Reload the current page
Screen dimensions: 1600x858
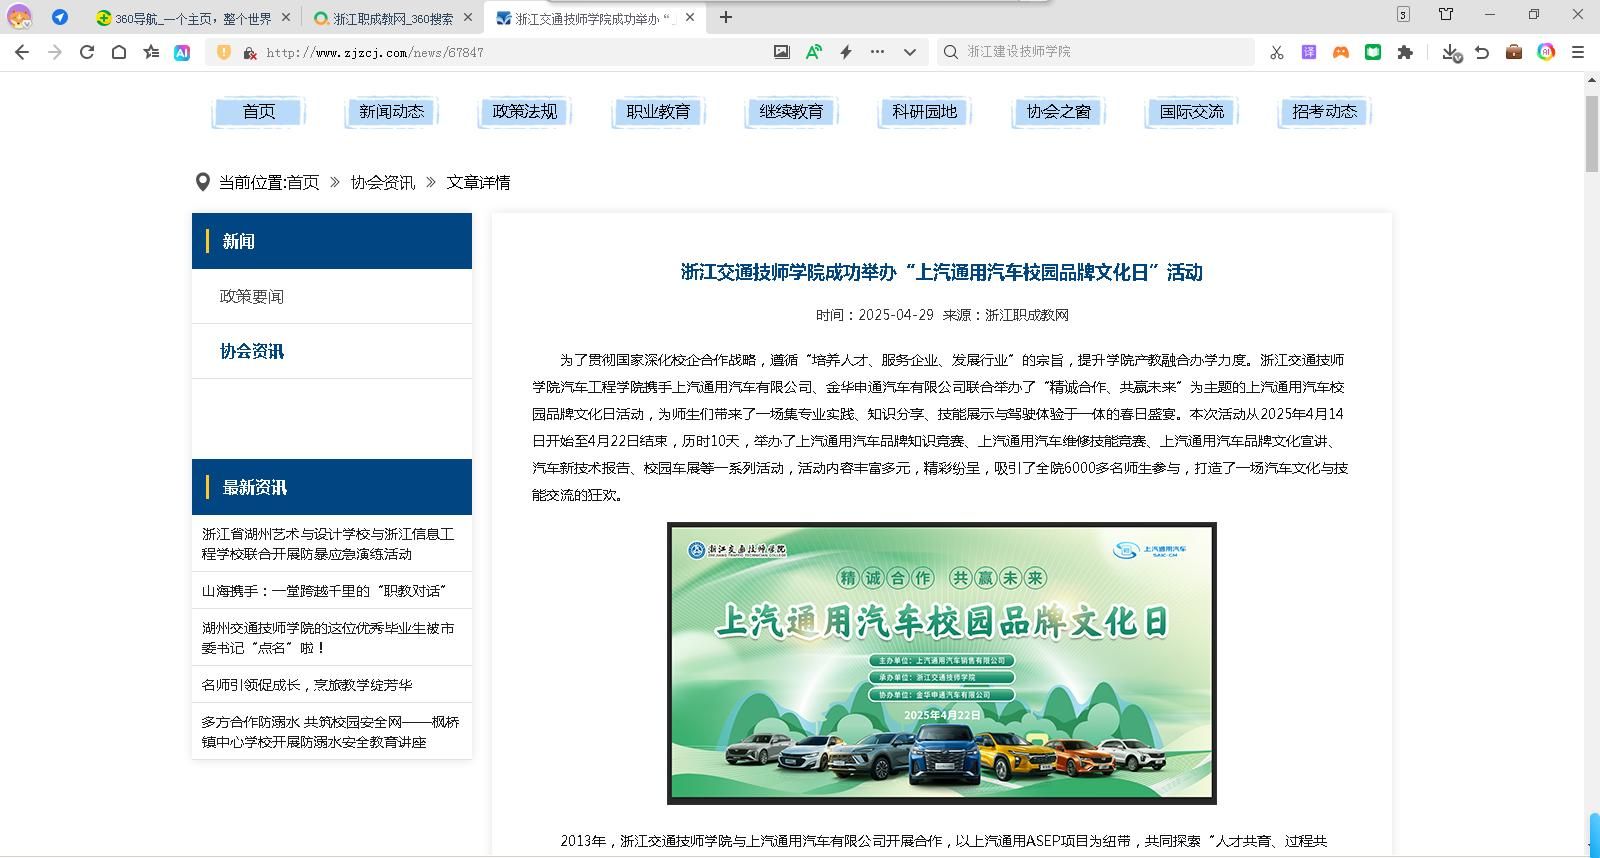(87, 52)
